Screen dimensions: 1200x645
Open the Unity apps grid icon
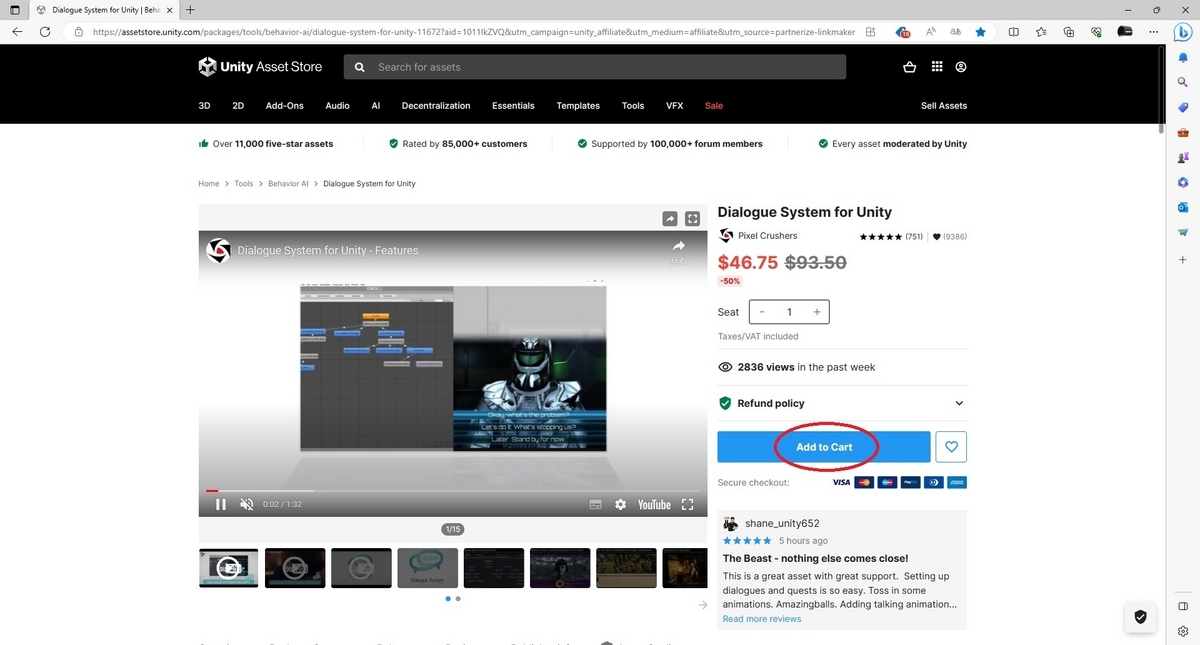937,67
